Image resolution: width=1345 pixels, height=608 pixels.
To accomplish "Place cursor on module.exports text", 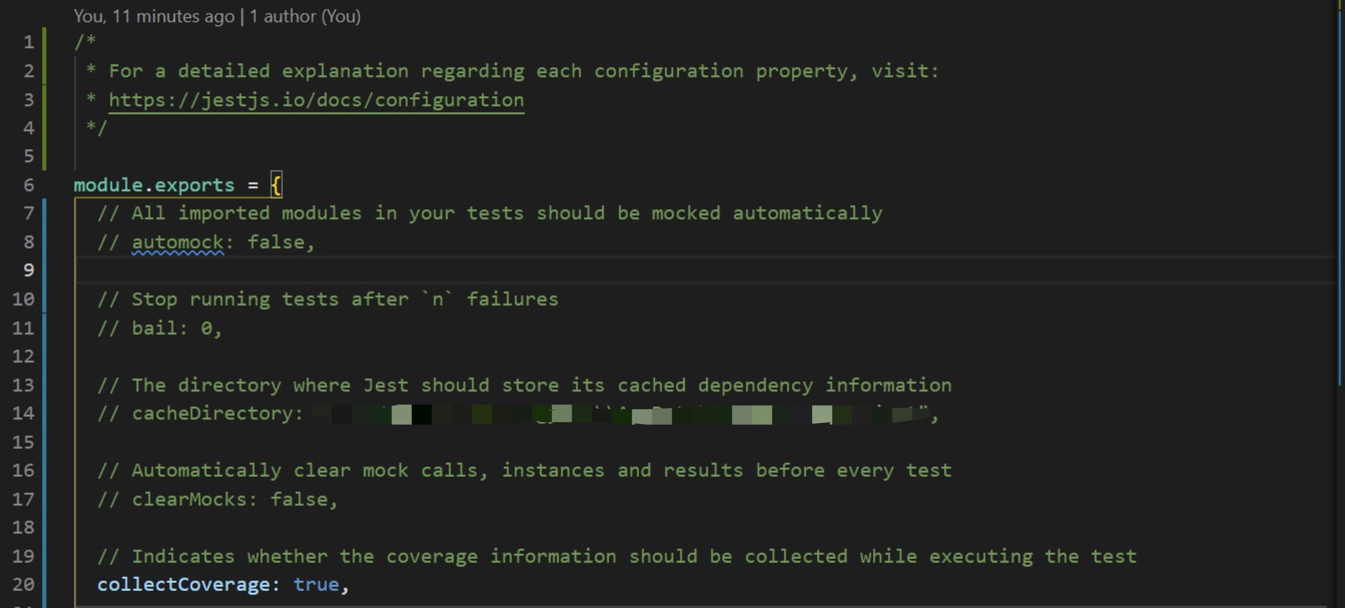I will (x=154, y=185).
